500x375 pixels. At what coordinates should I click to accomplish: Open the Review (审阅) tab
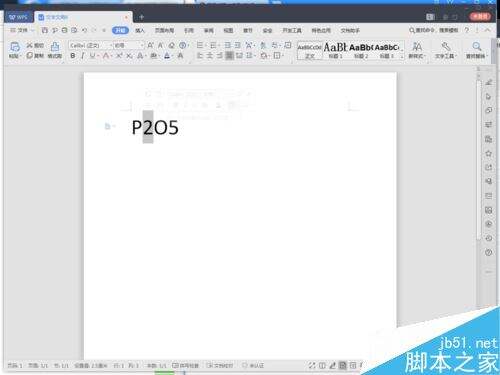[x=209, y=30]
